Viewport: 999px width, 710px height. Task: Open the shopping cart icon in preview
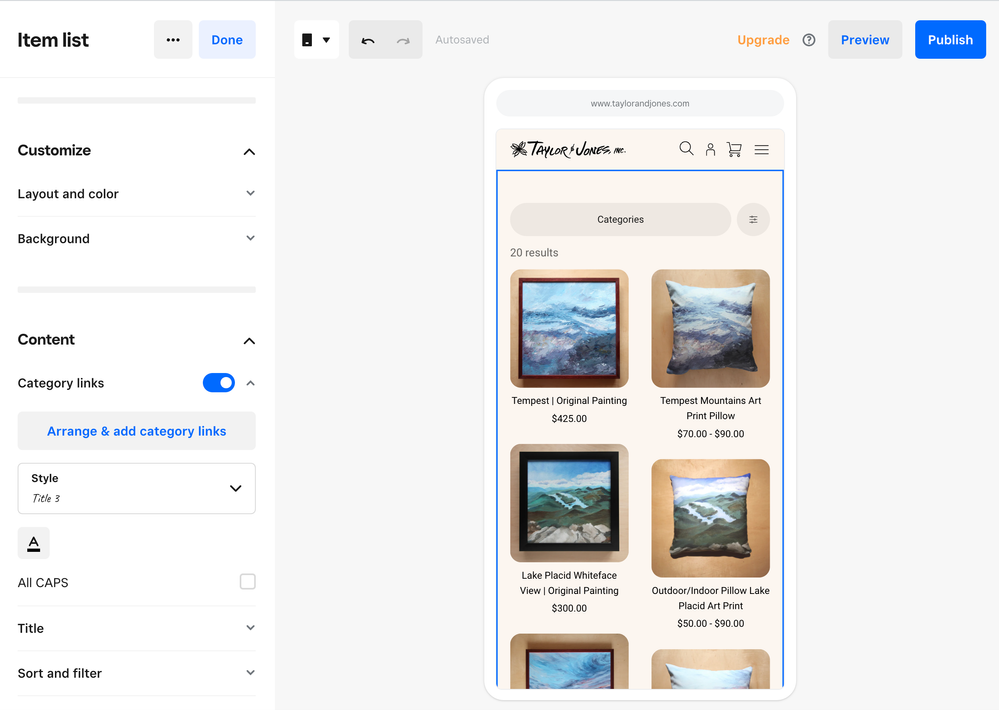coord(734,149)
